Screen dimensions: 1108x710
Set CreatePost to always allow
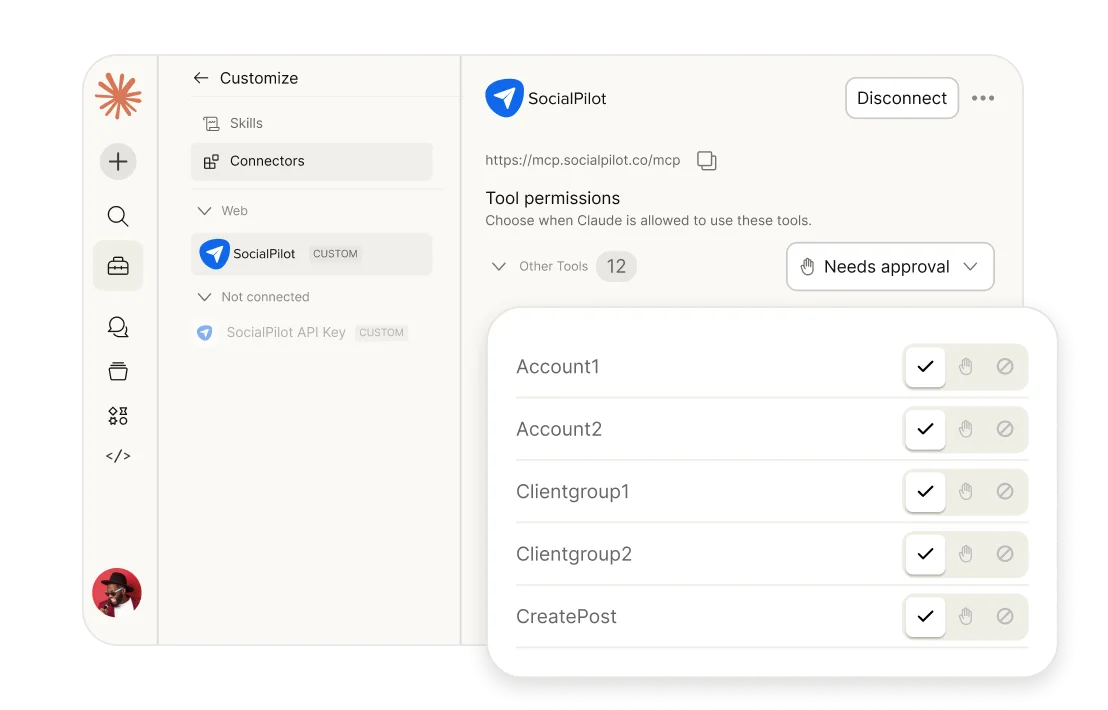pos(925,616)
